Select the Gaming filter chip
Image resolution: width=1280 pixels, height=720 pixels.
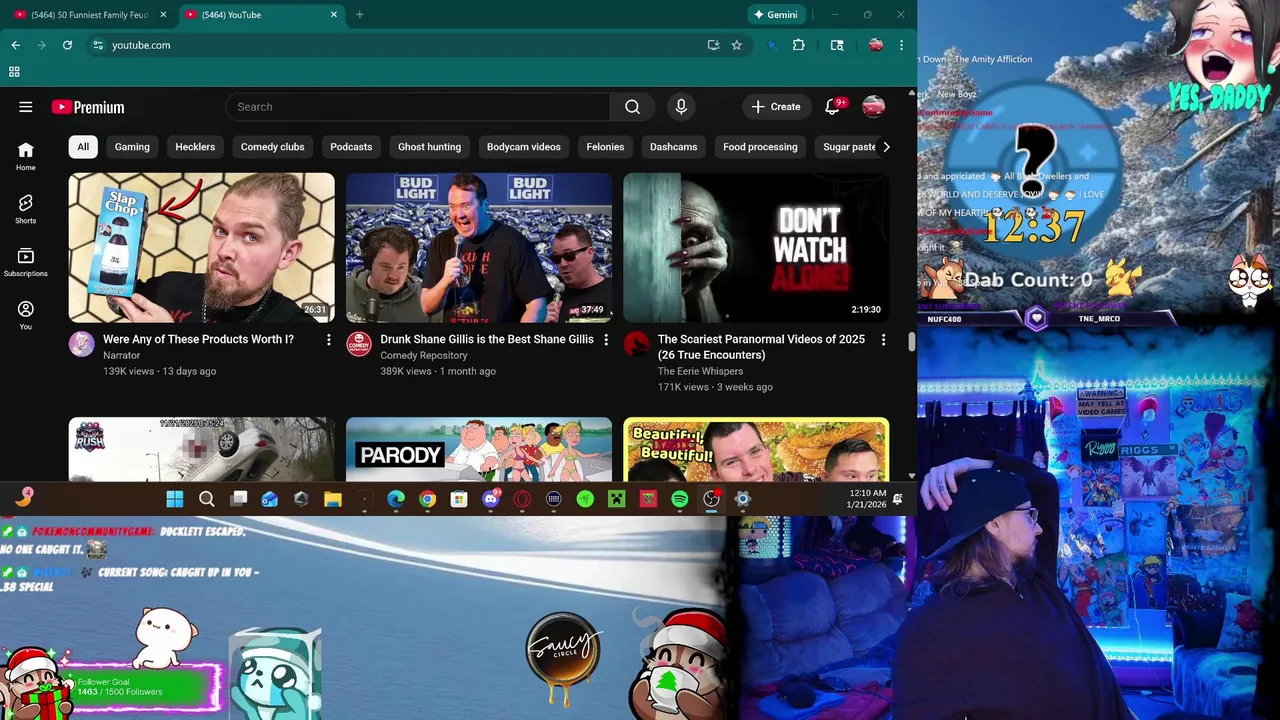[x=132, y=147]
